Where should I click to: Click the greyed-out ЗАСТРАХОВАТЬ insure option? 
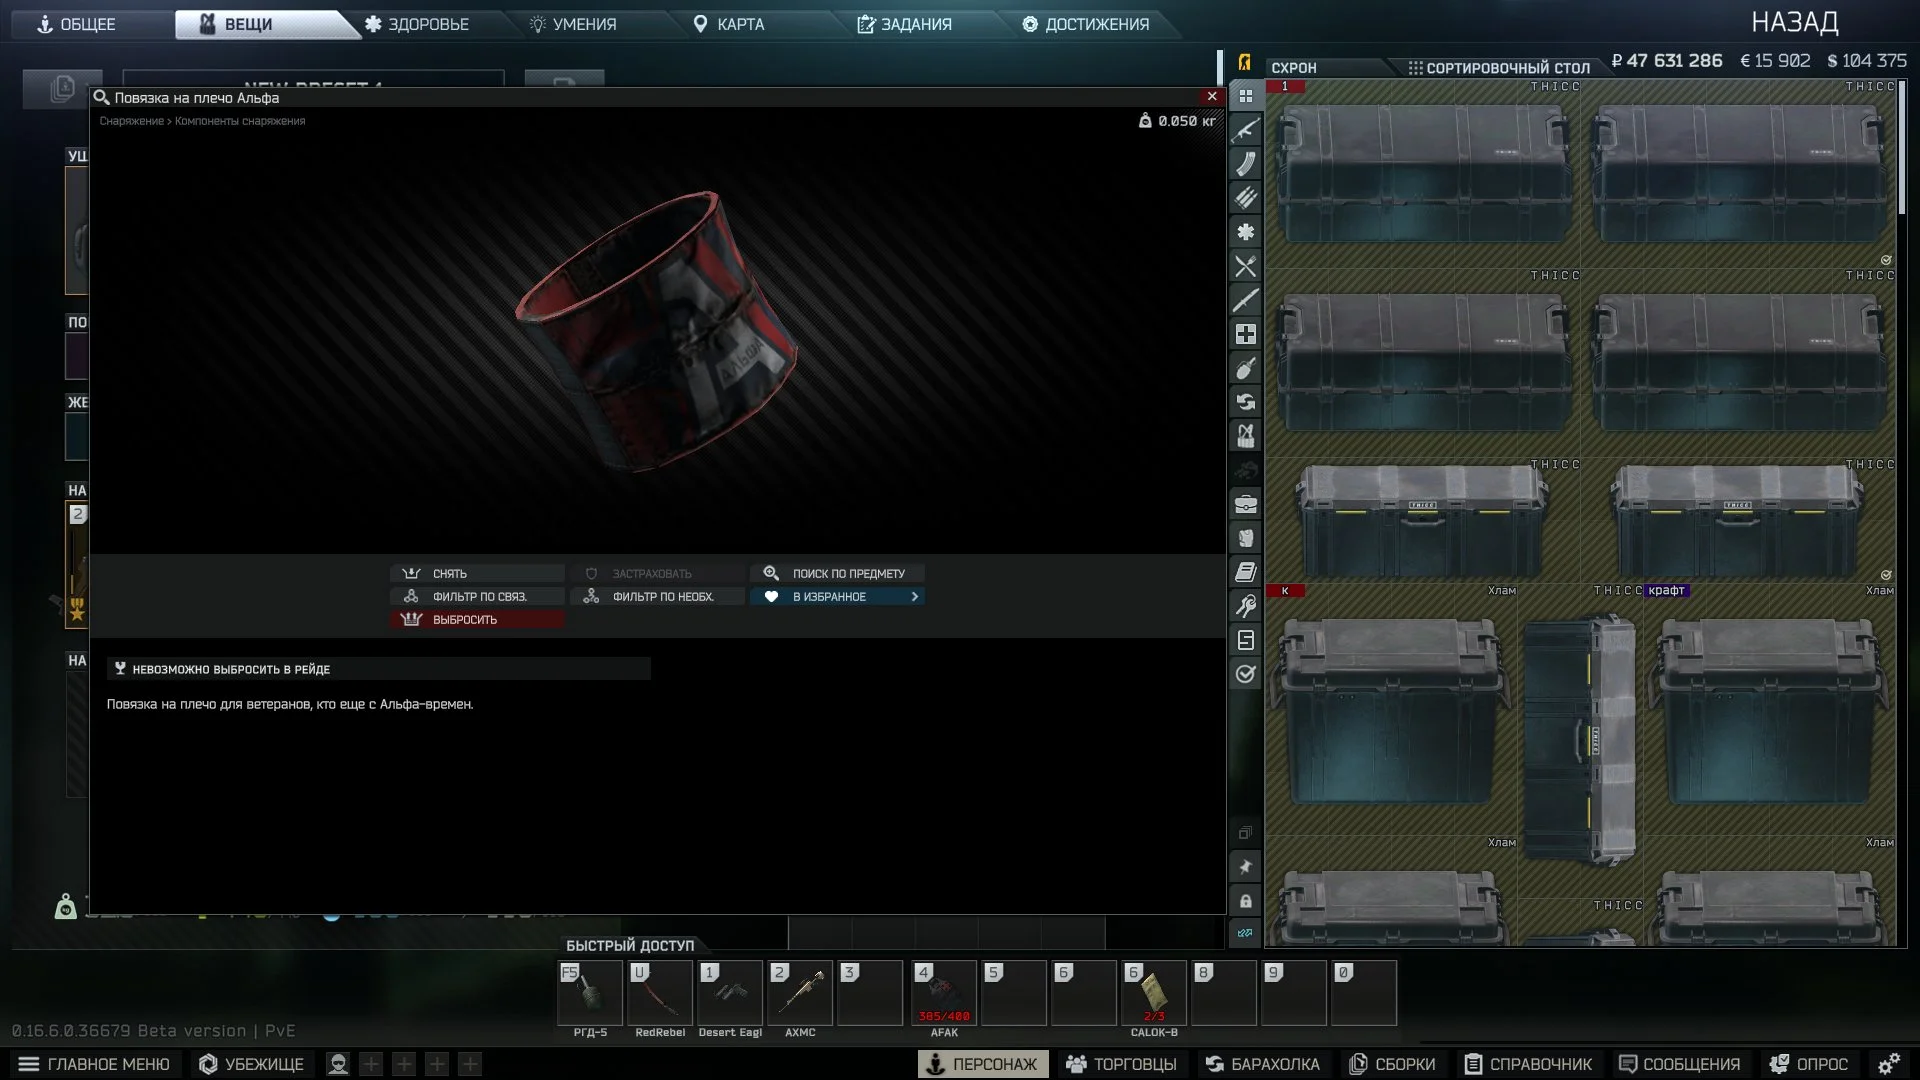coord(657,573)
